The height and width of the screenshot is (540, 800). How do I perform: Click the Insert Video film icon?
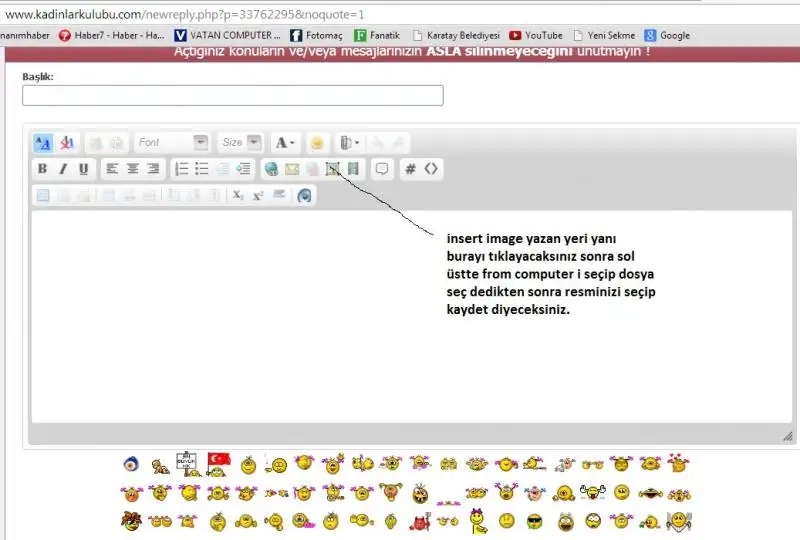353,169
